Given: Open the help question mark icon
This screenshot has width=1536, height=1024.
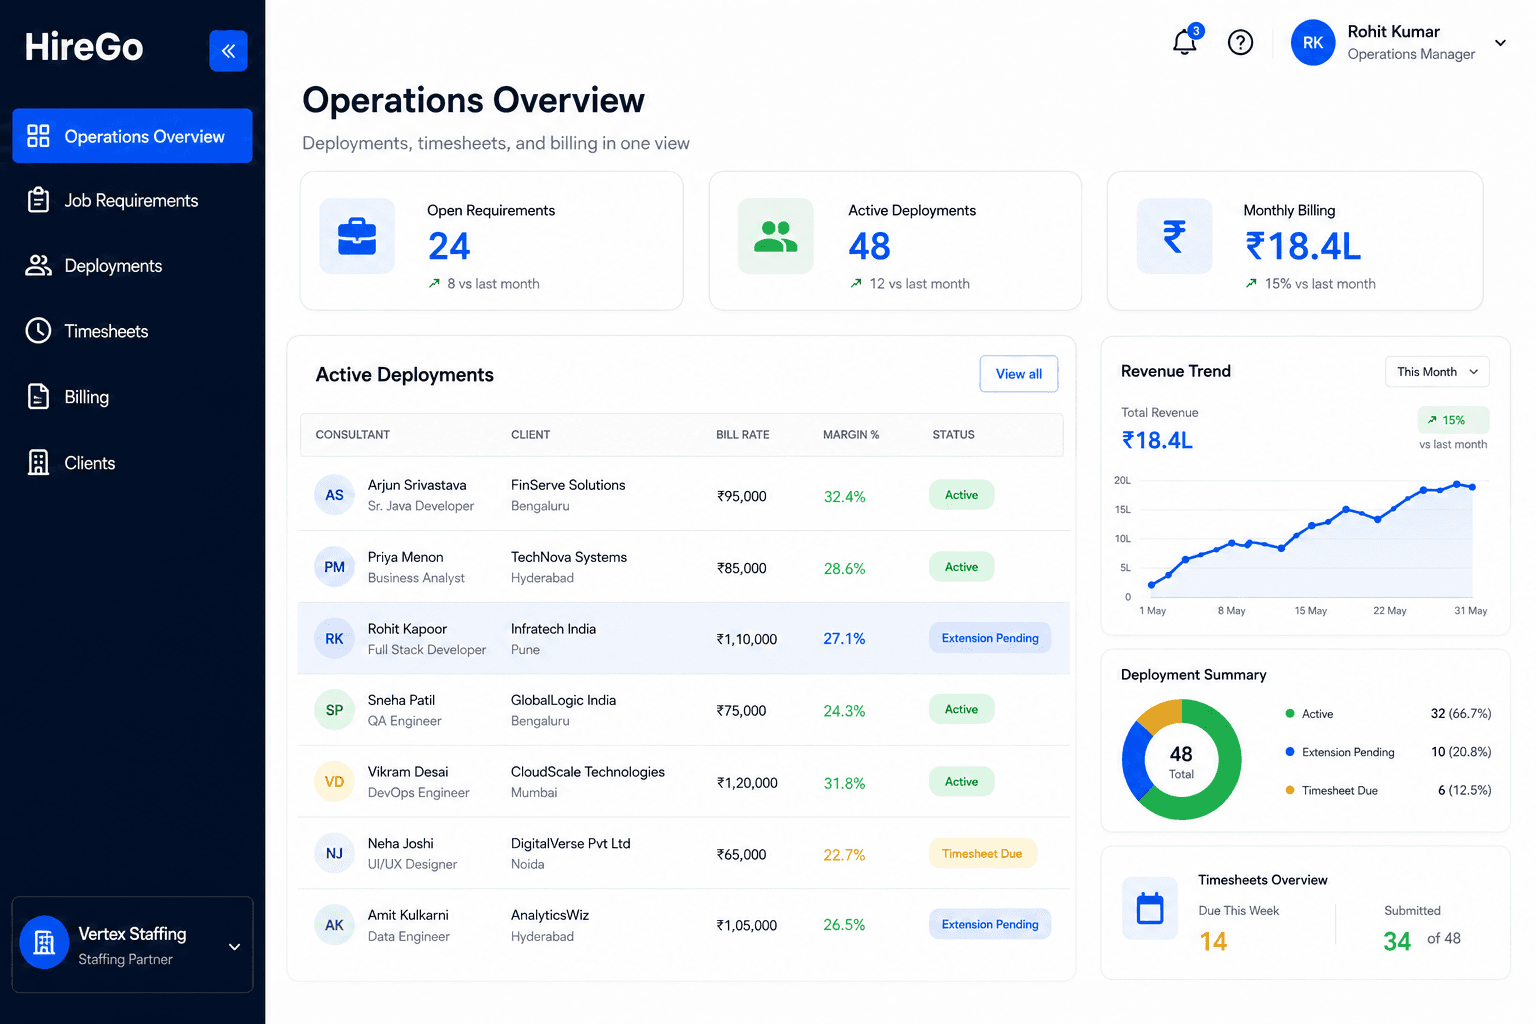Looking at the screenshot, I should [x=1240, y=42].
